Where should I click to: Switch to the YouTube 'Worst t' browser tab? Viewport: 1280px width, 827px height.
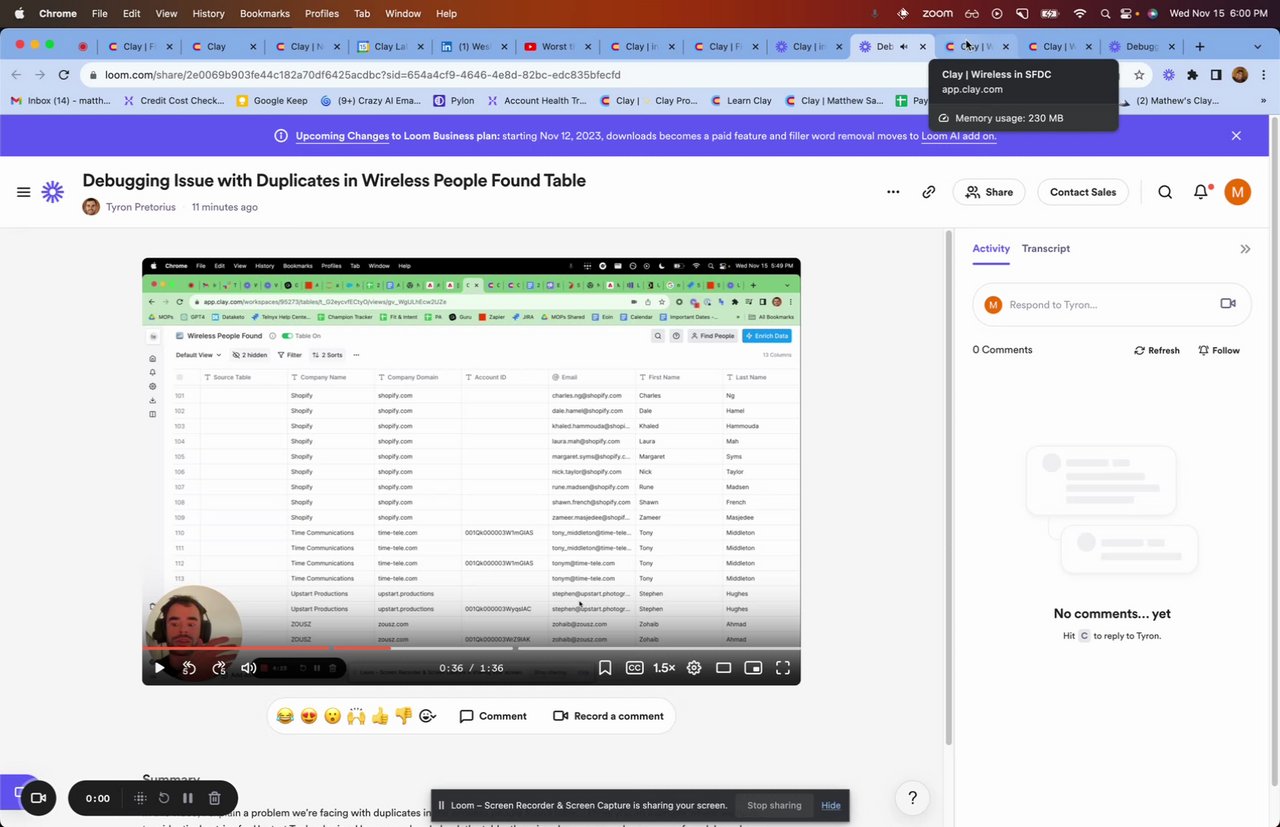pyautogui.click(x=556, y=46)
